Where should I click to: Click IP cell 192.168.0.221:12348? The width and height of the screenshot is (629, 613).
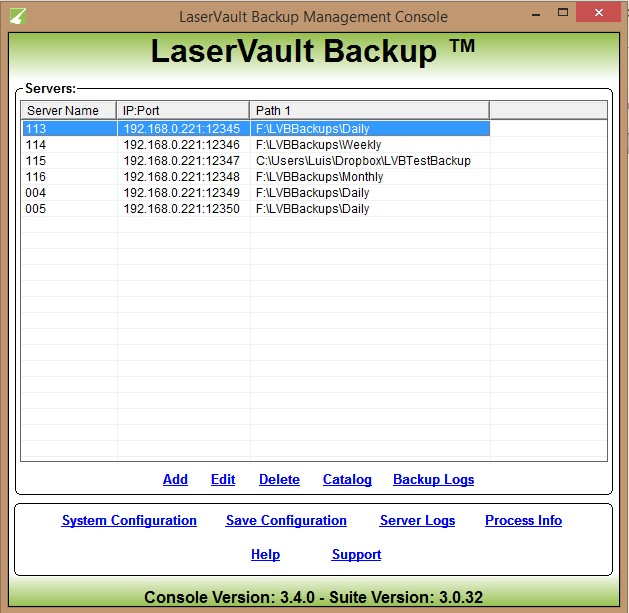click(x=182, y=177)
